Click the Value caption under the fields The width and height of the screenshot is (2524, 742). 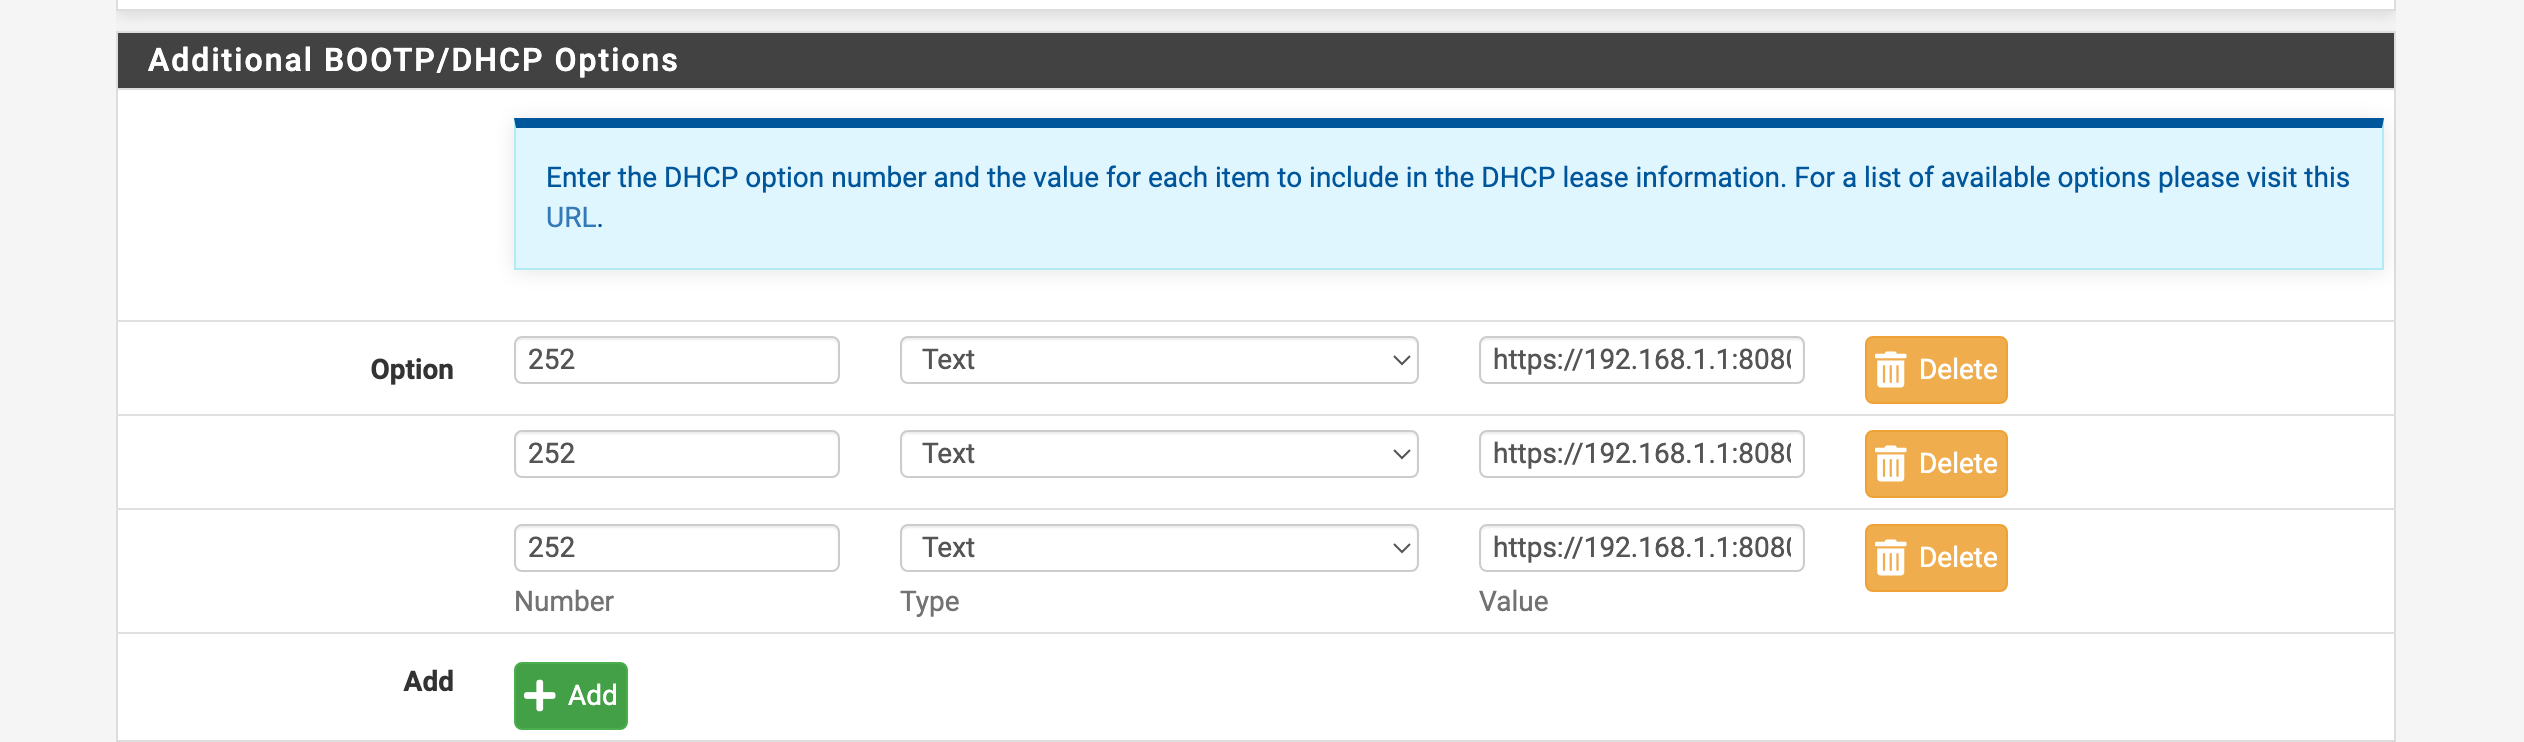pyautogui.click(x=1513, y=601)
